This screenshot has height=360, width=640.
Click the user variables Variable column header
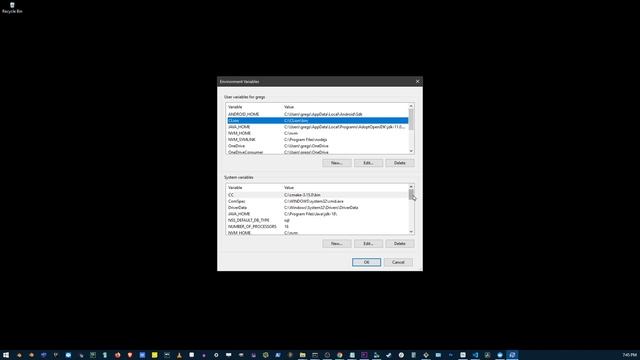click(x=254, y=107)
